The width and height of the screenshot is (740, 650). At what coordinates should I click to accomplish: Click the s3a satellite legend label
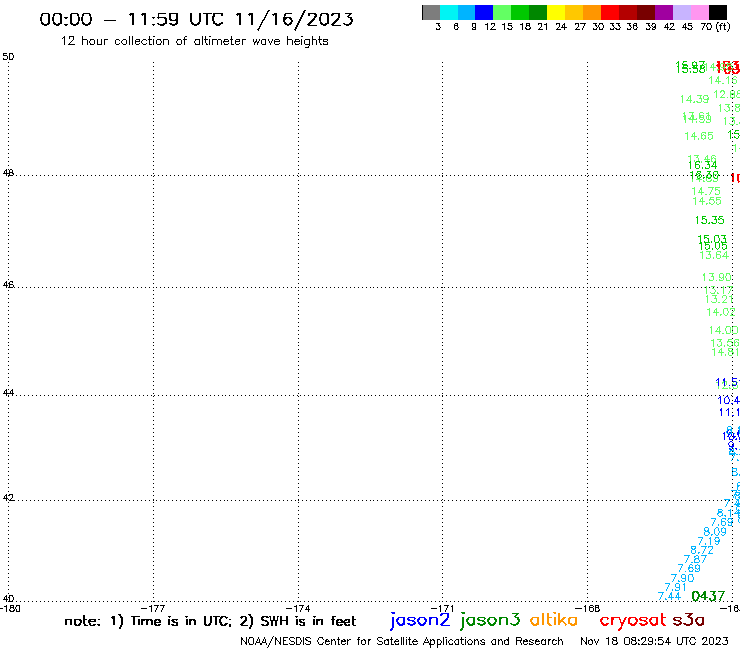(689, 620)
